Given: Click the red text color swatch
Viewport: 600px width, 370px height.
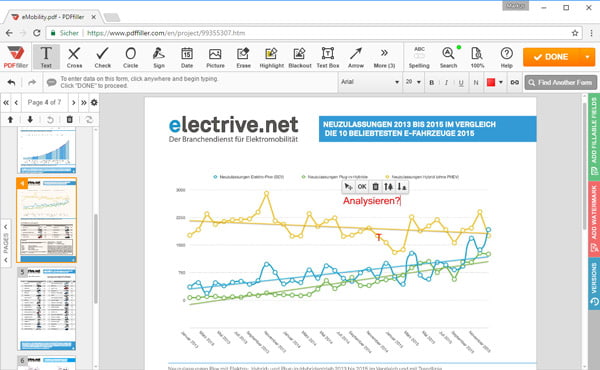Looking at the screenshot, I should coord(491,82).
